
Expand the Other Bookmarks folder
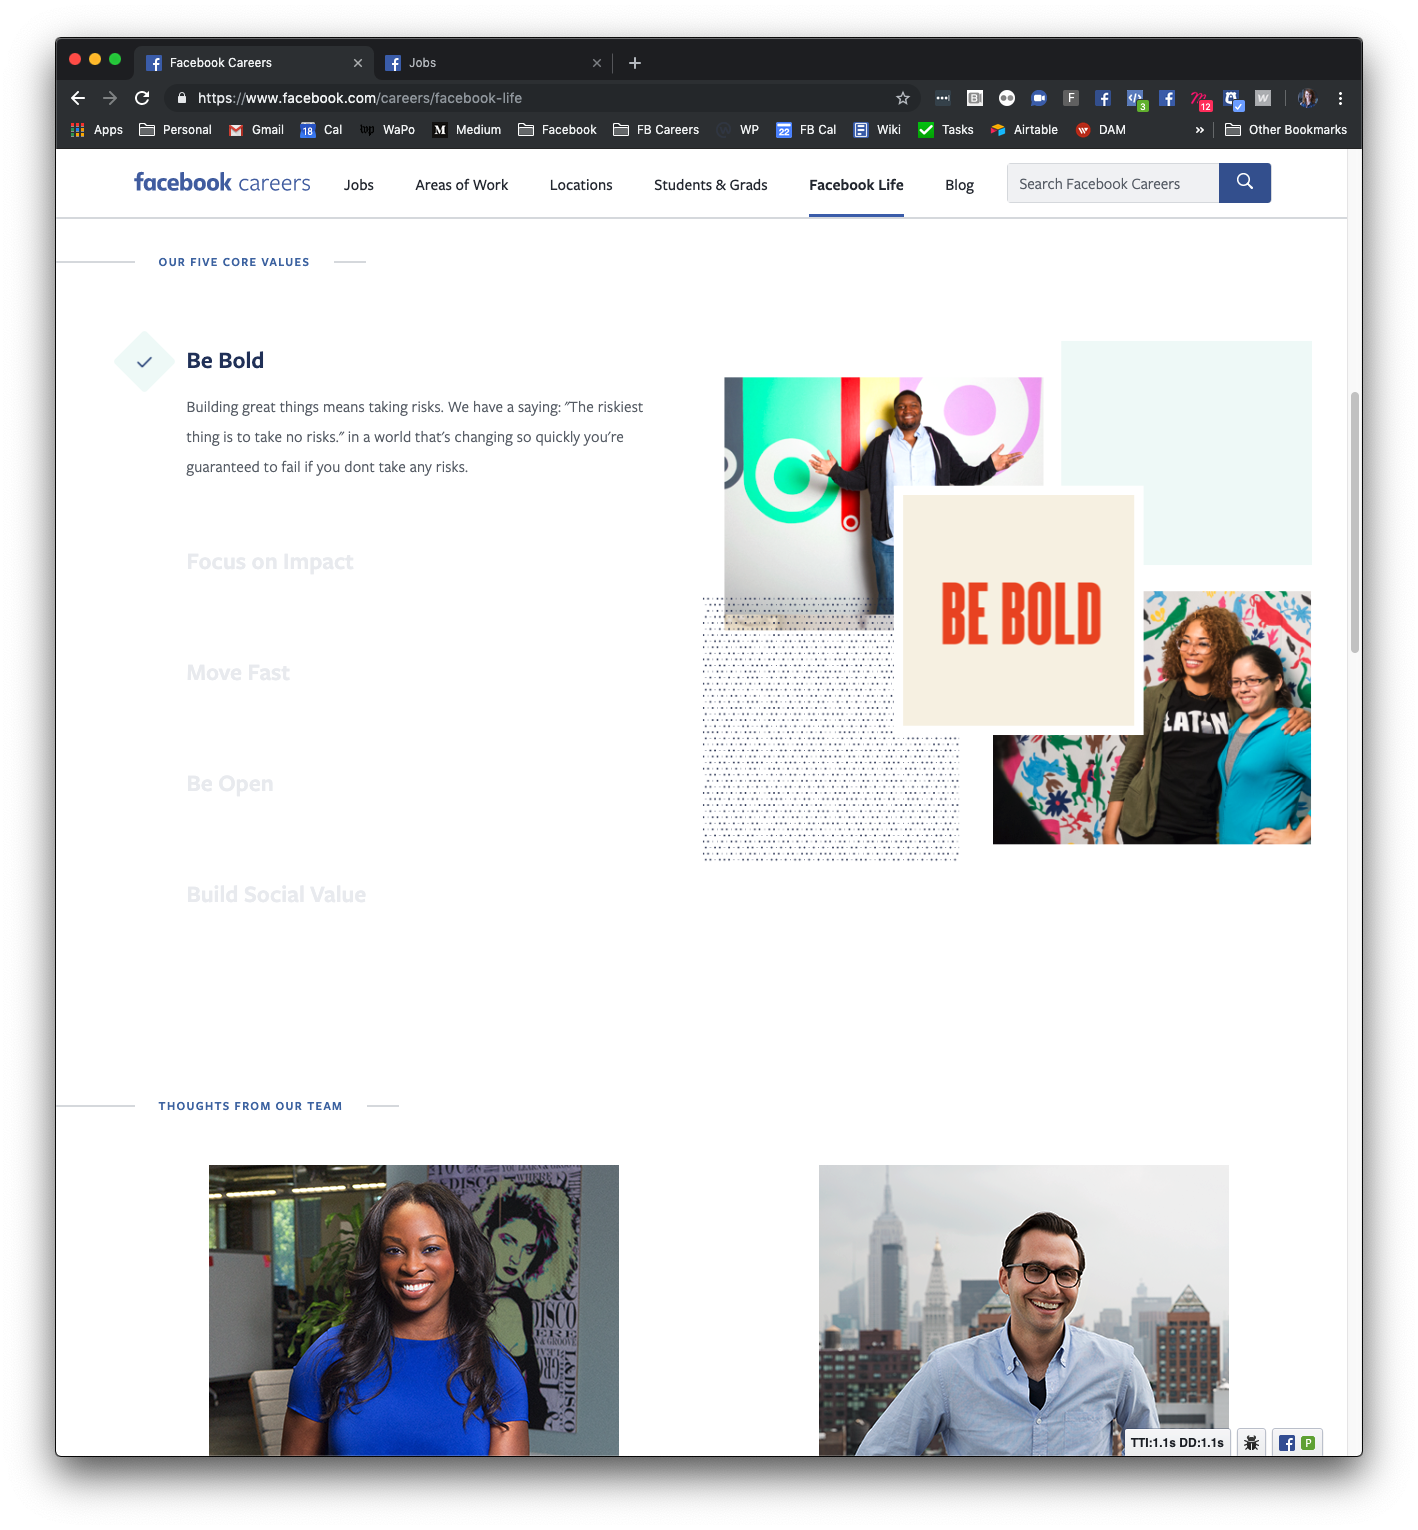click(x=1286, y=130)
